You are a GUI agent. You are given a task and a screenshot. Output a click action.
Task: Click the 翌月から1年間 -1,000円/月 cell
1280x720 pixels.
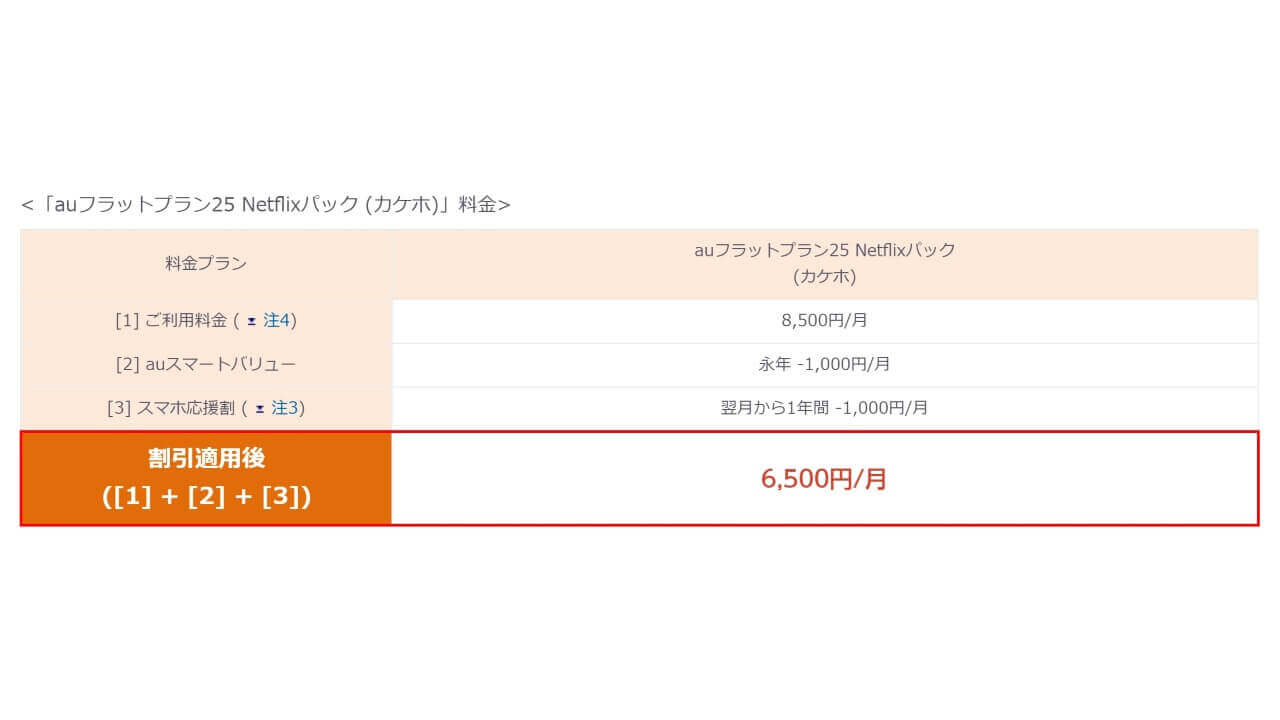click(824, 408)
